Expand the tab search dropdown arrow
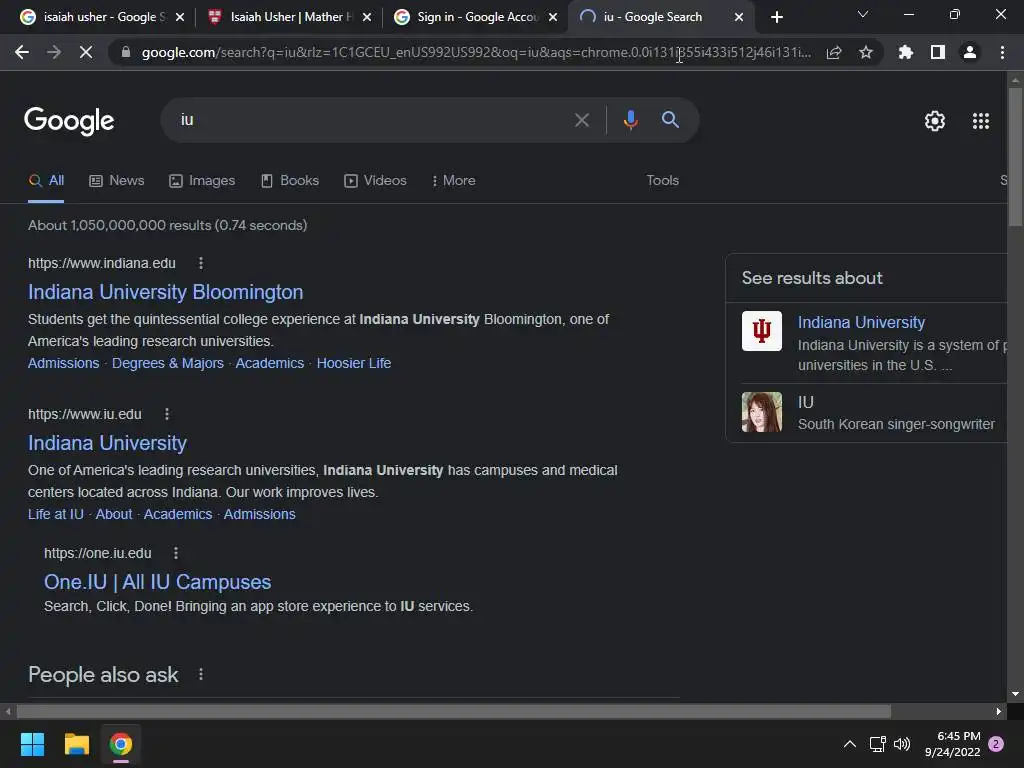This screenshot has height=768, width=1024. pyautogui.click(x=862, y=14)
